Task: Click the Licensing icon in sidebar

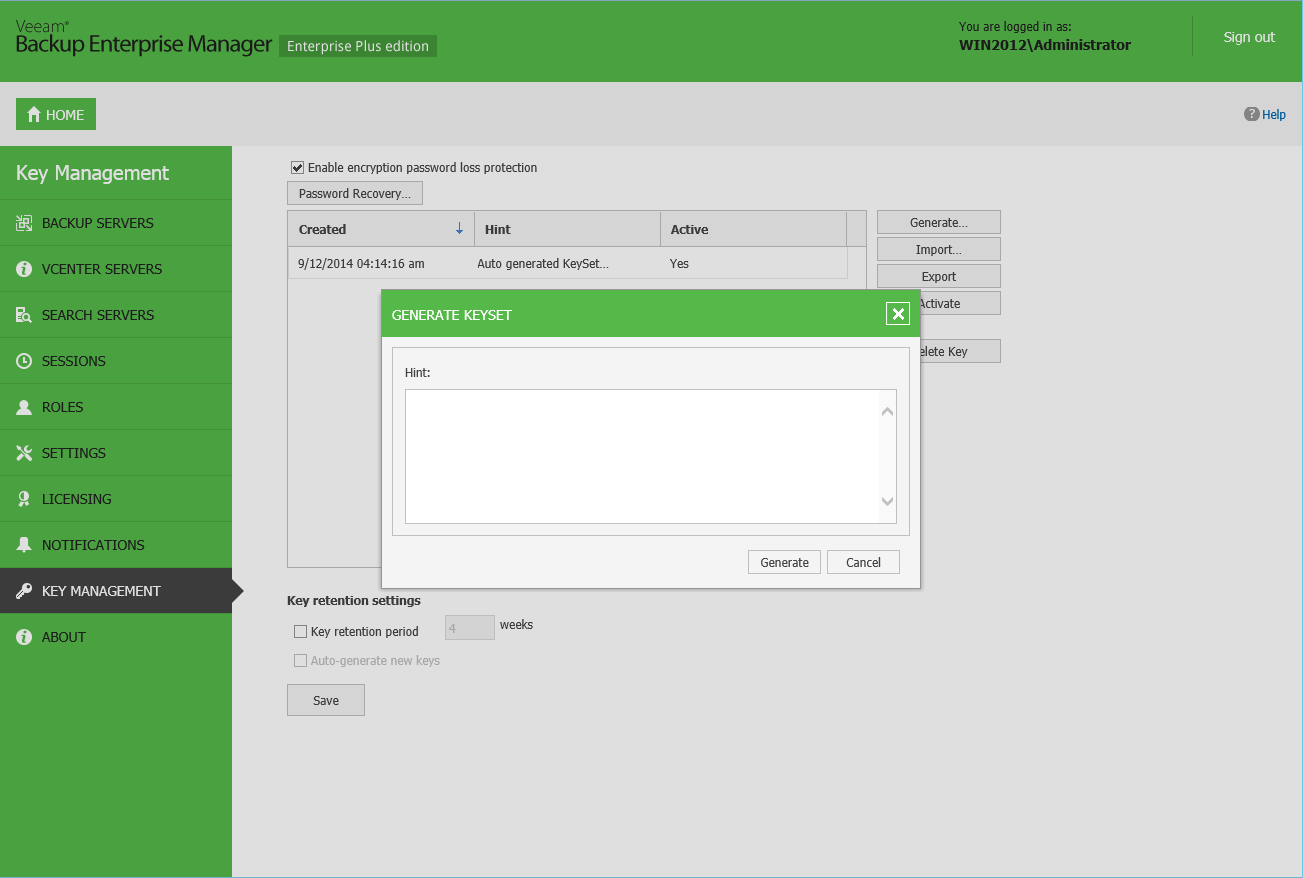Action: pyautogui.click(x=24, y=499)
